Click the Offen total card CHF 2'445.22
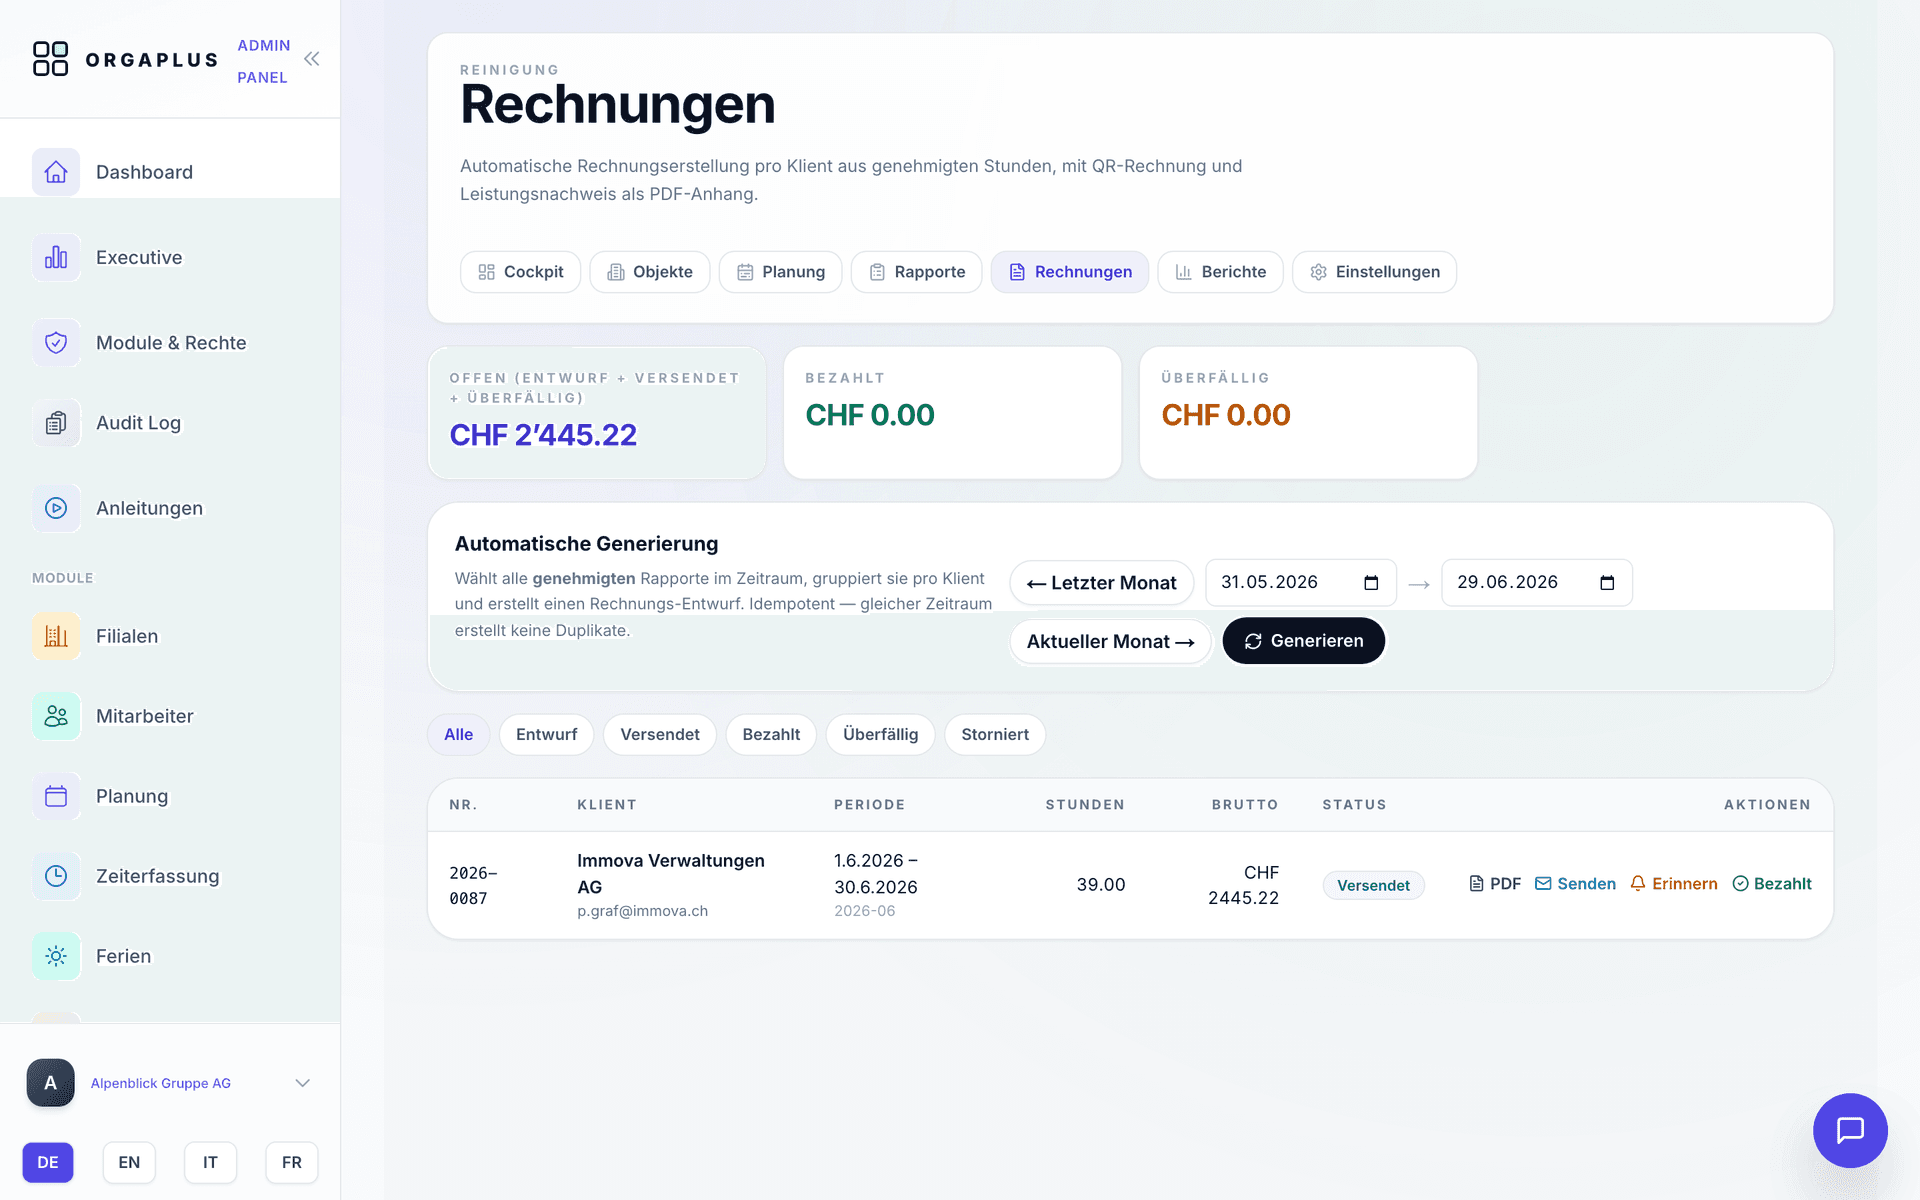The height and width of the screenshot is (1200, 1920). [x=597, y=413]
